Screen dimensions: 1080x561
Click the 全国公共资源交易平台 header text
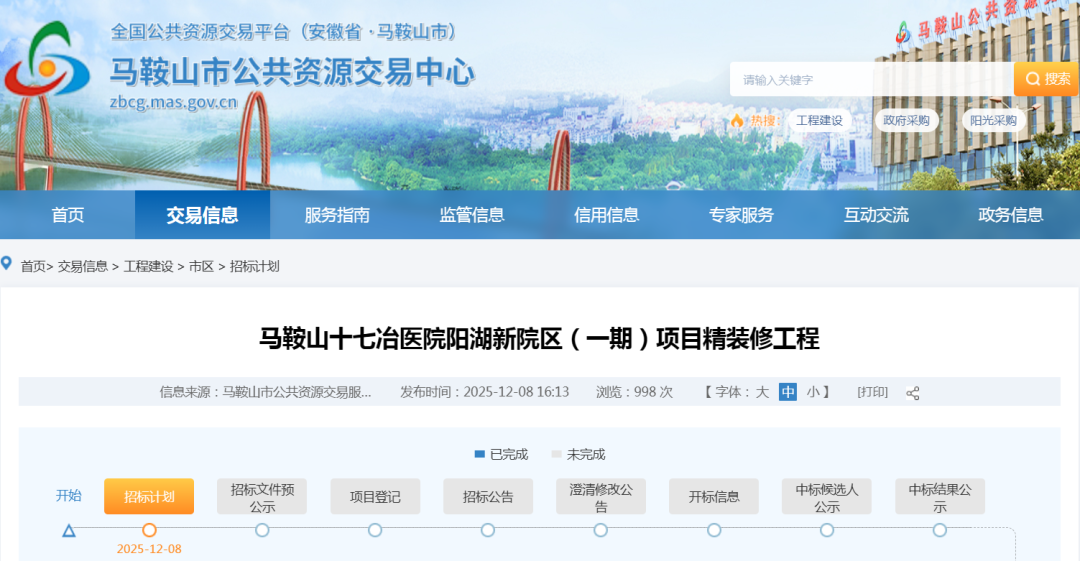283,32
